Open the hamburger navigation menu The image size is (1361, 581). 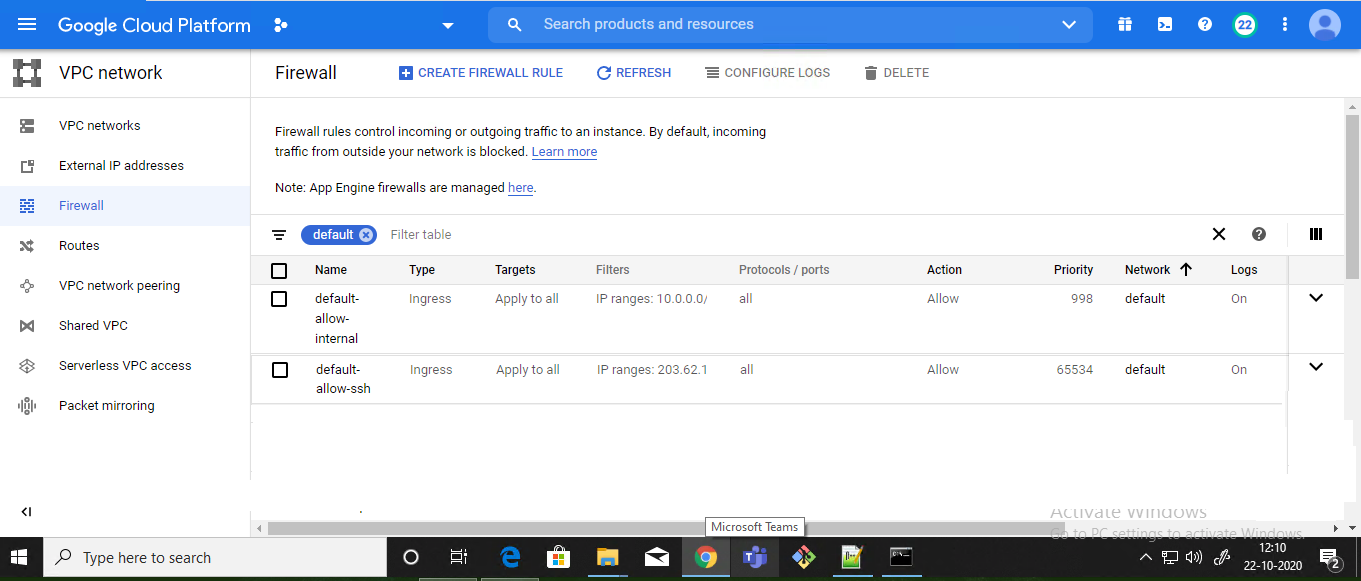[x=27, y=24]
